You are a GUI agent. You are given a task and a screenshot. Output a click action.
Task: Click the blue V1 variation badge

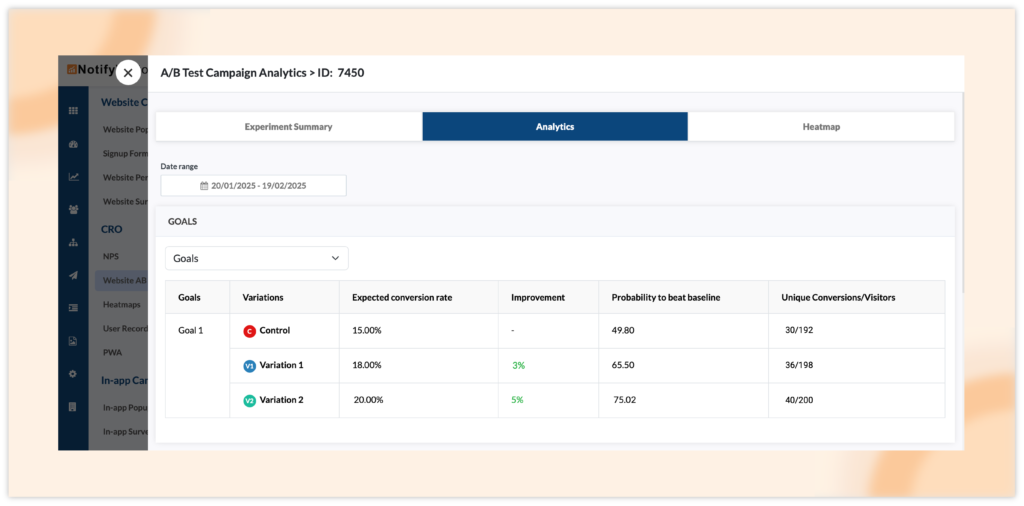[x=249, y=366]
